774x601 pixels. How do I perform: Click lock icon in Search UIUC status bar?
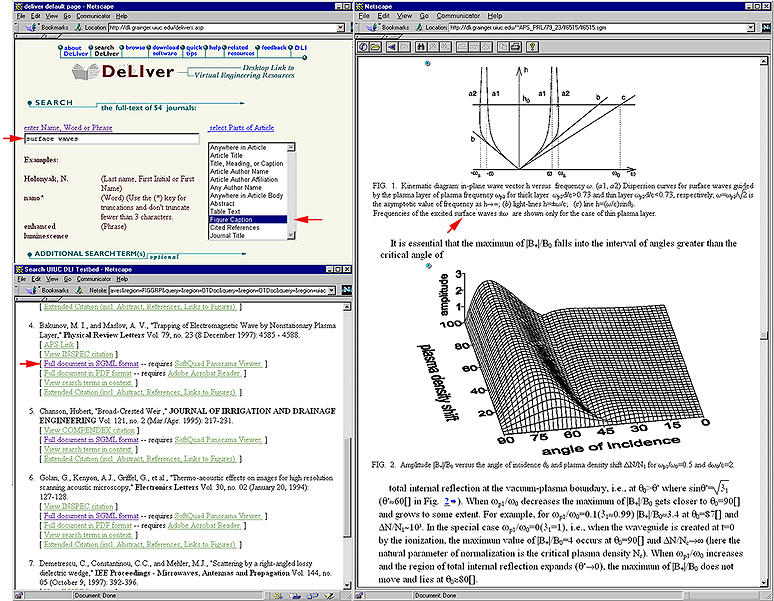18,596
